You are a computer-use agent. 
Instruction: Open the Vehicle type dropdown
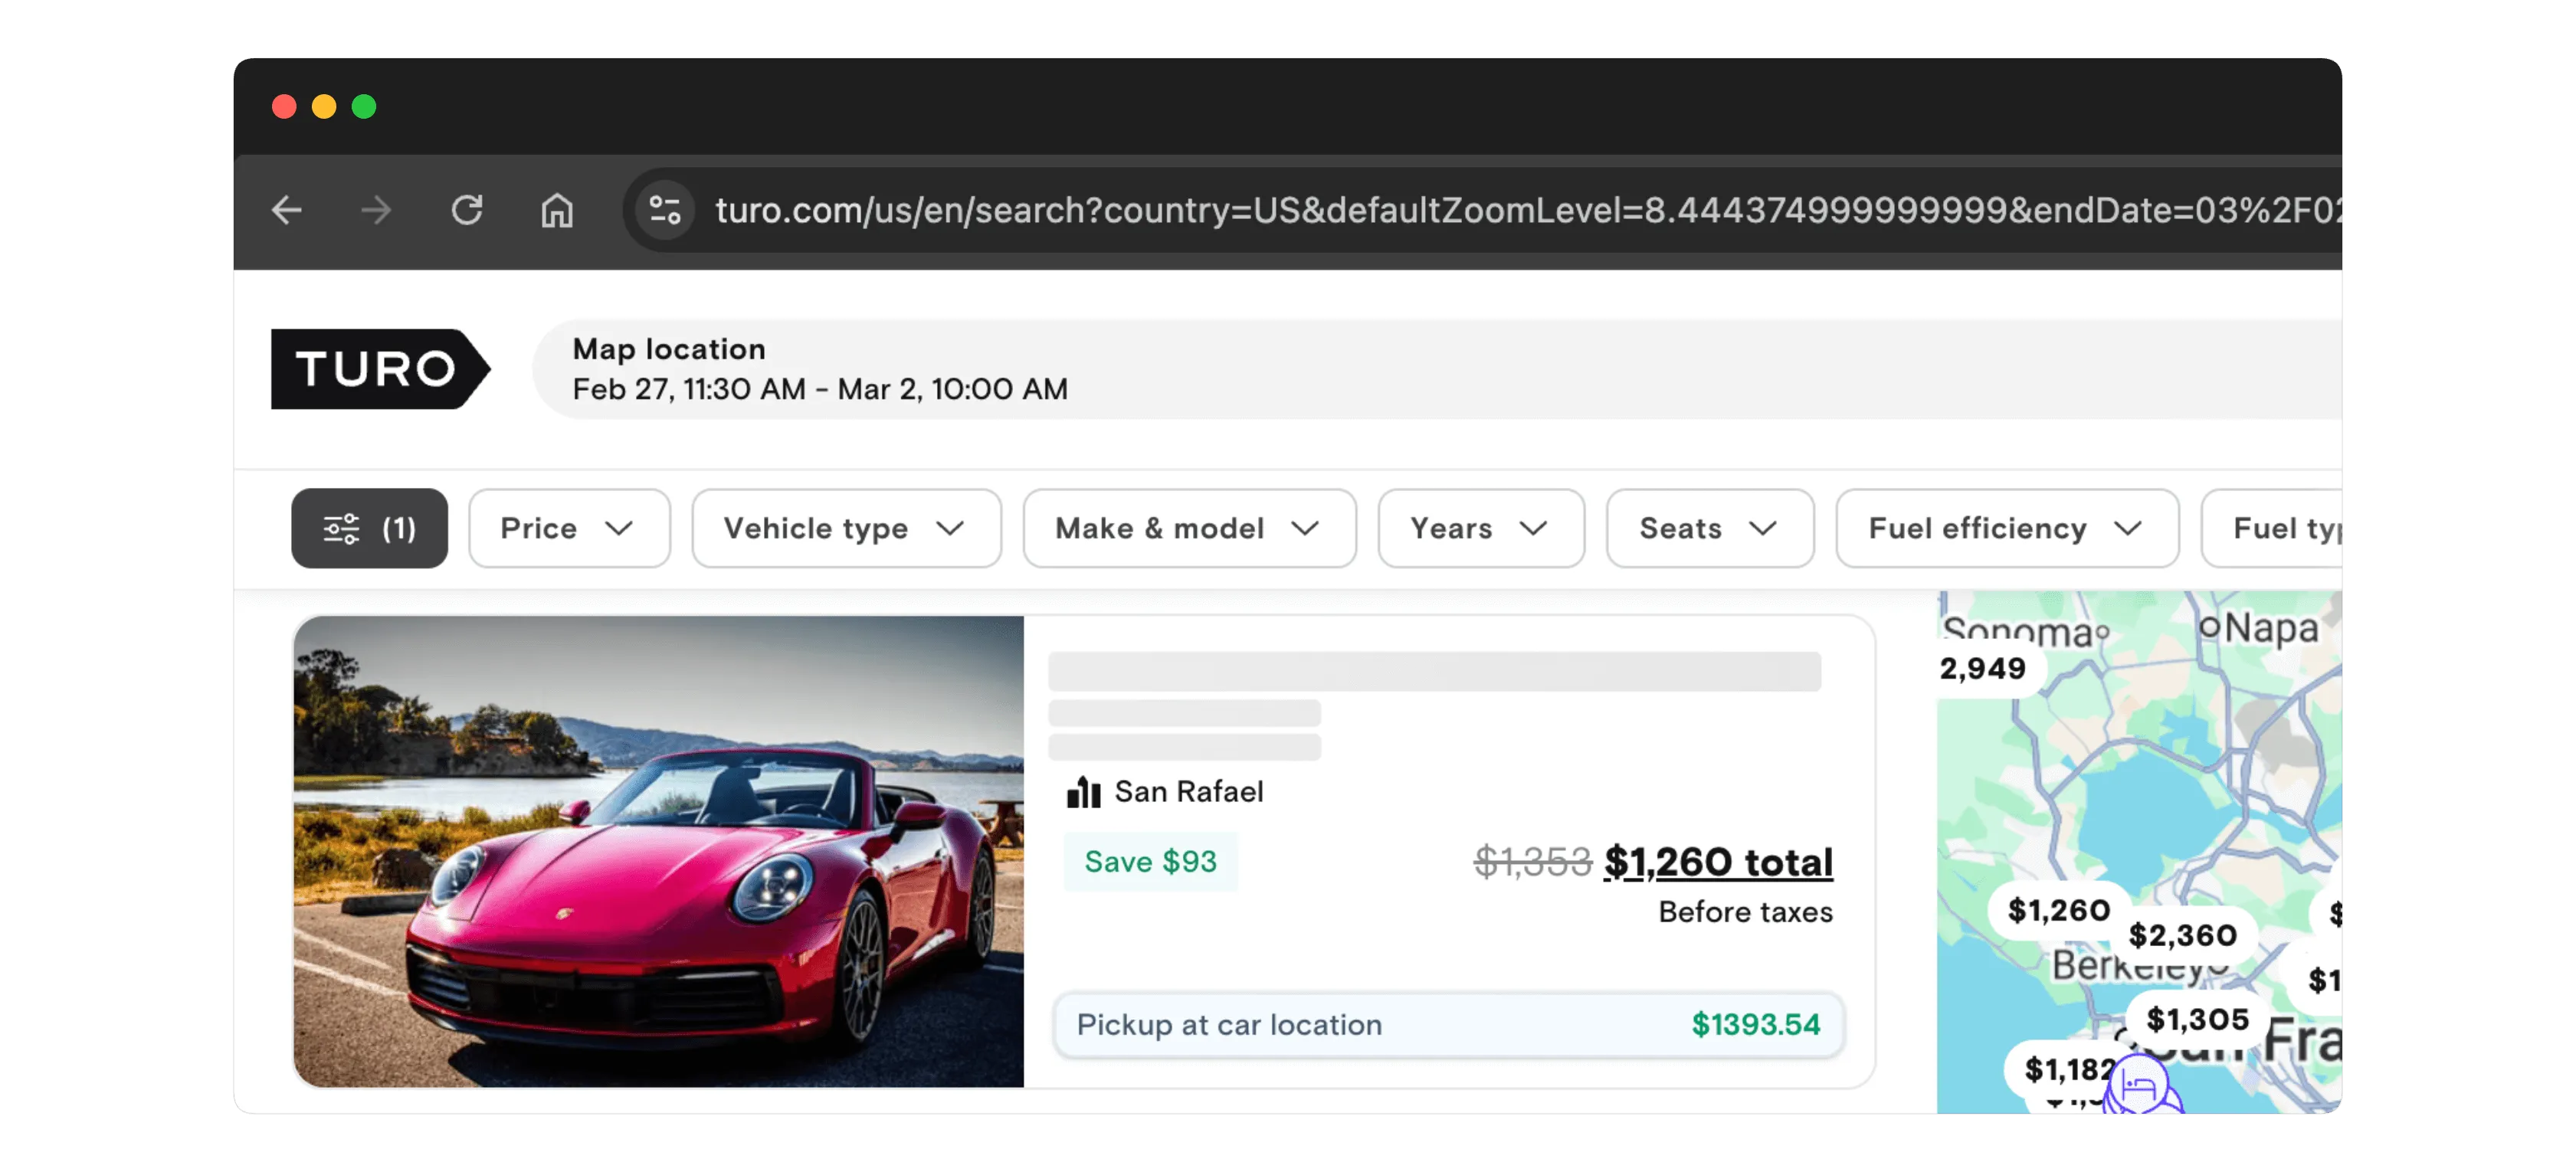pyautogui.click(x=845, y=528)
